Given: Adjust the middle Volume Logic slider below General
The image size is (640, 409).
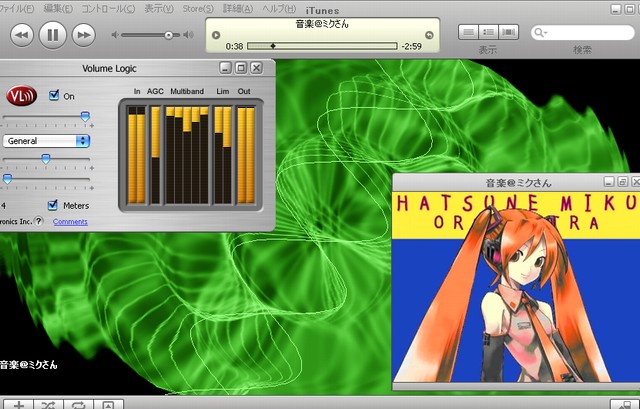Looking at the screenshot, I should coord(46,159).
